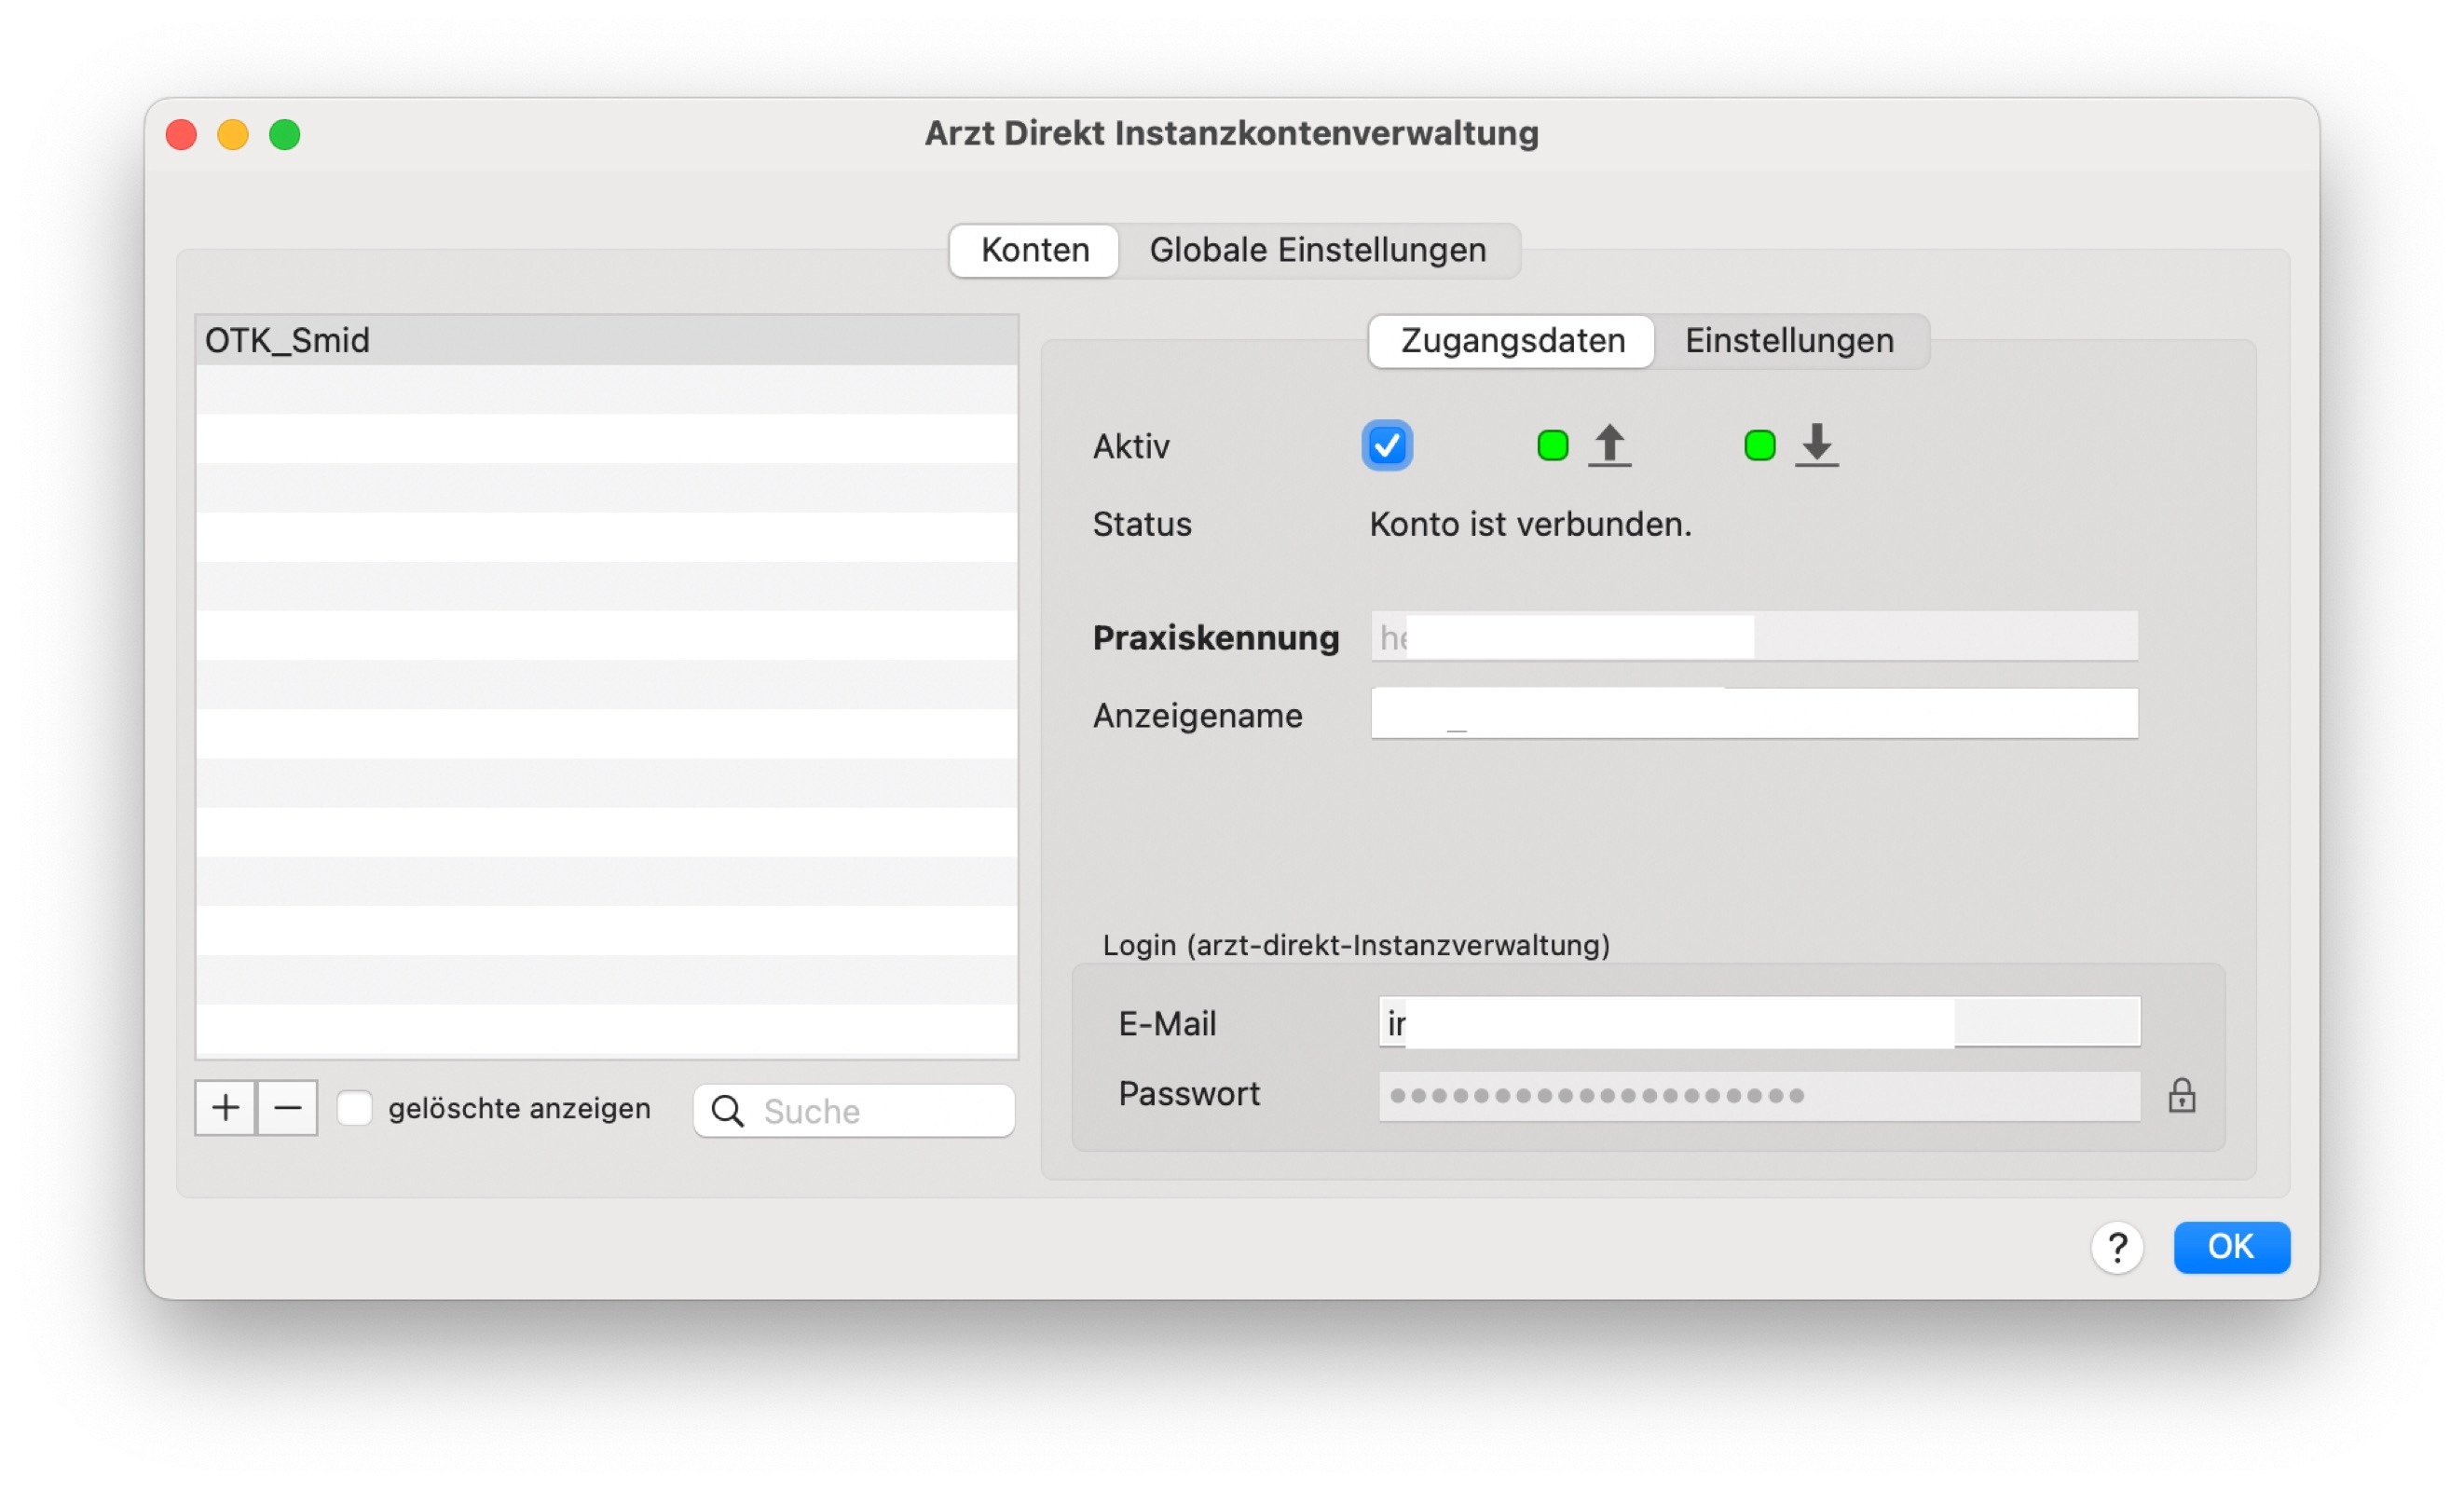This screenshot has height=1491, width=2464.
Task: Remove selected account with minus button
Action: tap(288, 1108)
